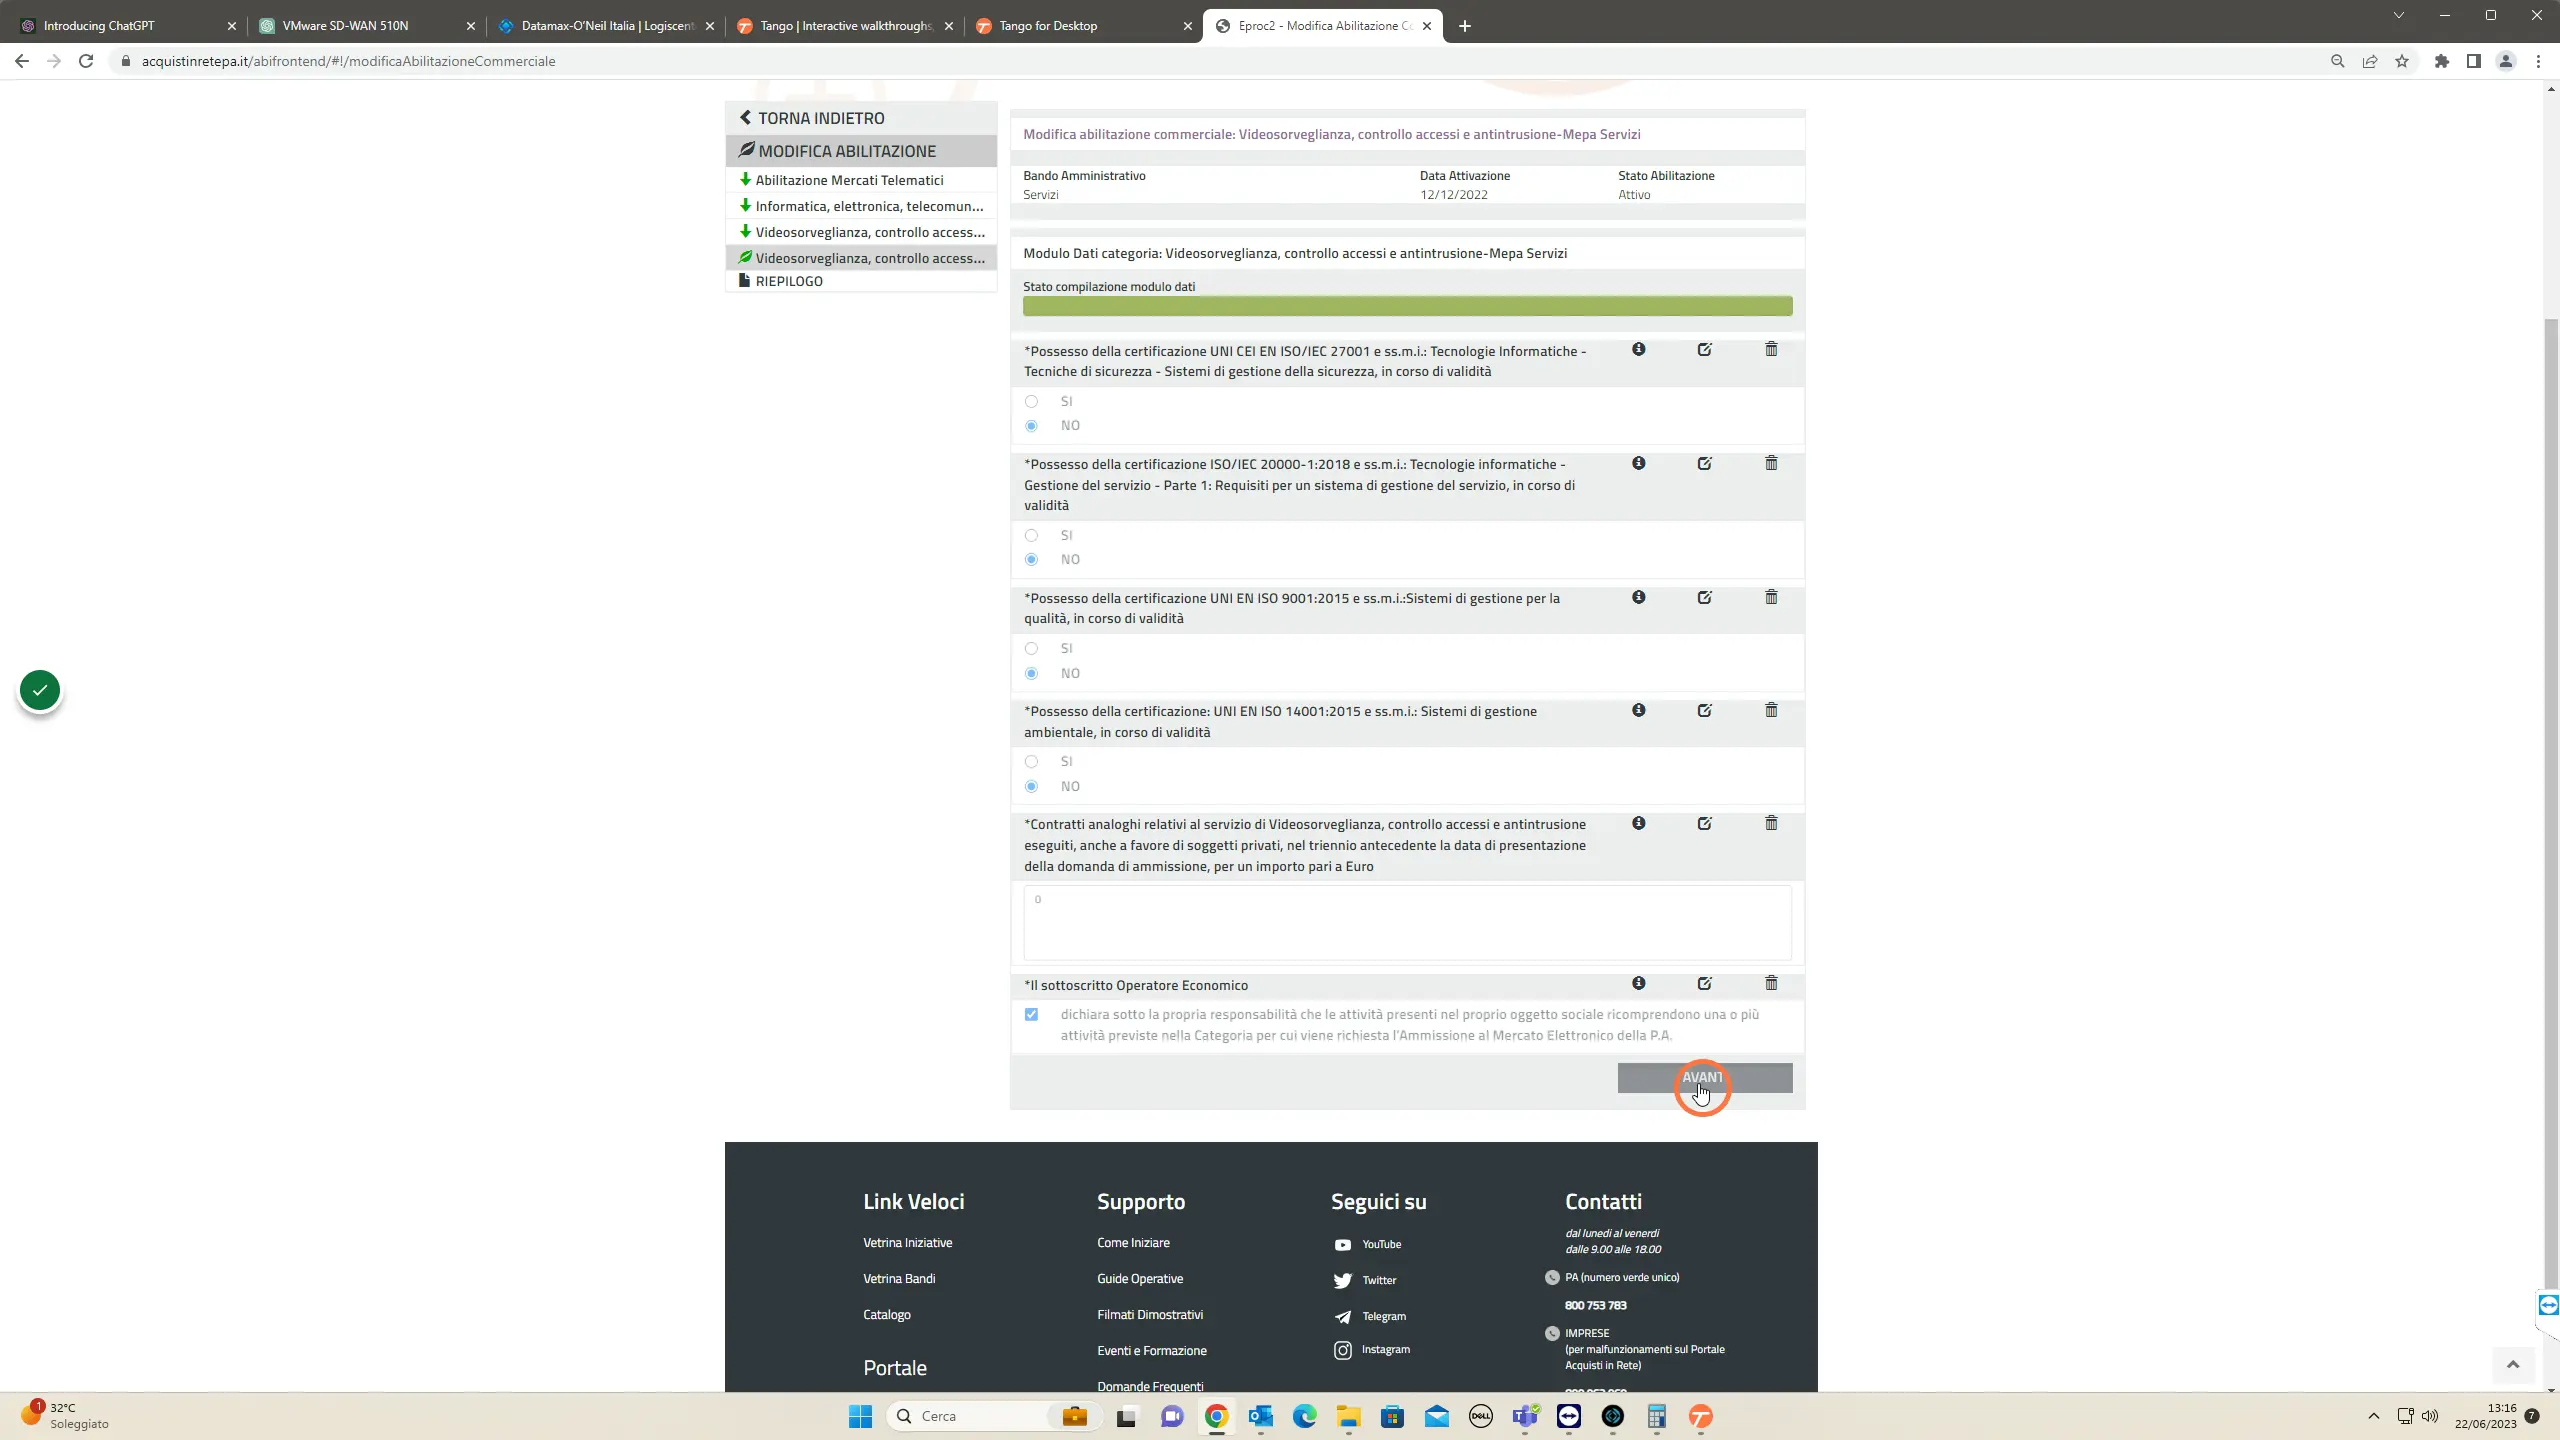The height and width of the screenshot is (1440, 2560).
Task: Select NO for ISO 14001:2015 certification
Action: pyautogui.click(x=1031, y=786)
